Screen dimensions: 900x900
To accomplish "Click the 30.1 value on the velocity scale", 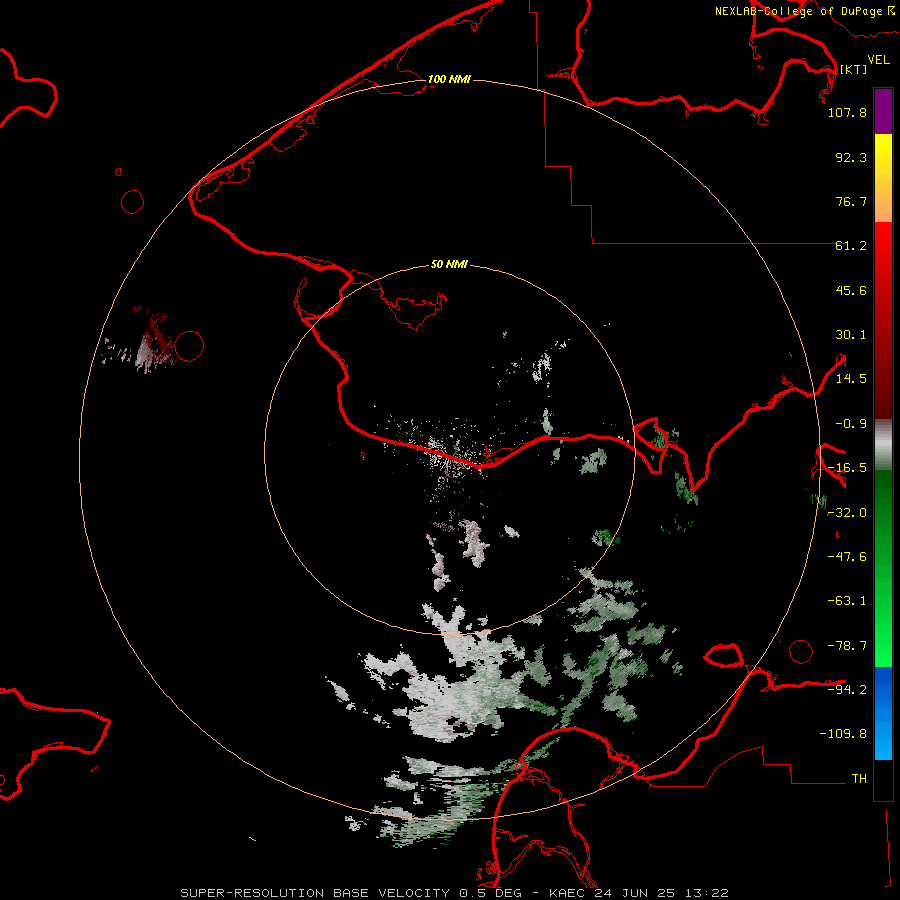I will coord(851,335).
